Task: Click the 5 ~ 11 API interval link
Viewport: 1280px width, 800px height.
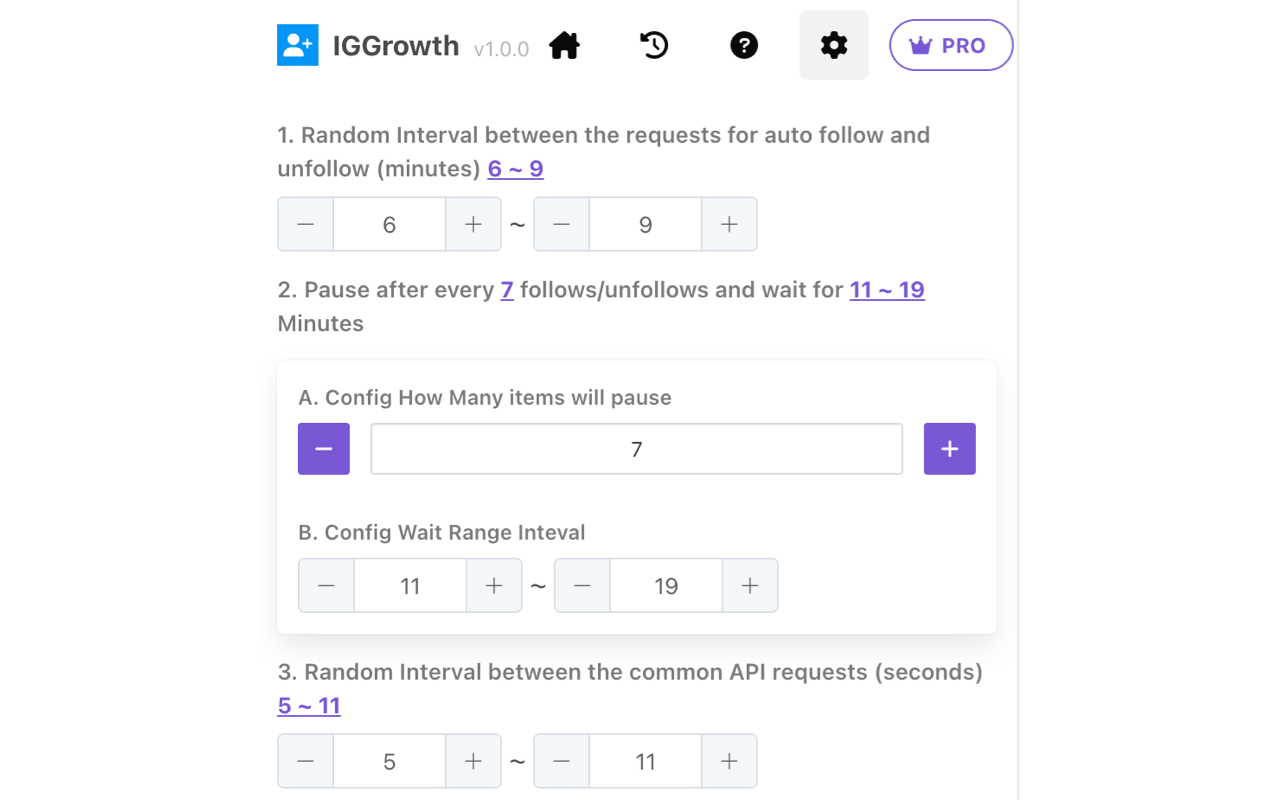Action: pos(309,705)
